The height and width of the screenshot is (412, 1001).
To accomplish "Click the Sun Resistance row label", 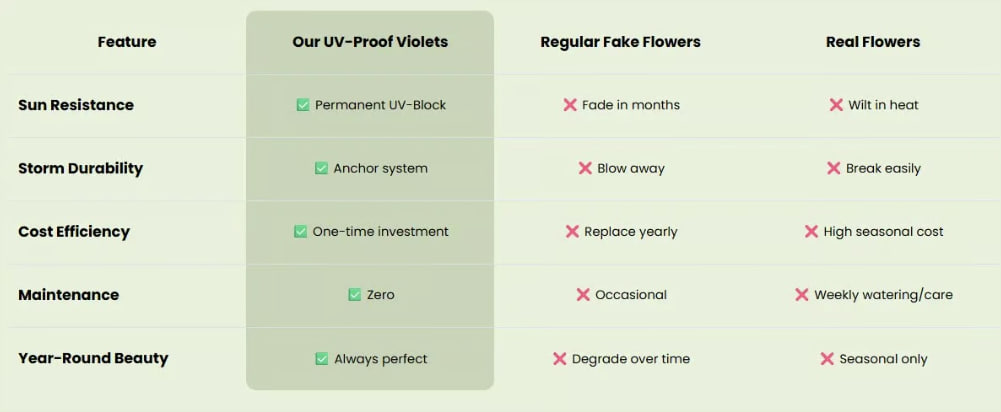I will [76, 105].
